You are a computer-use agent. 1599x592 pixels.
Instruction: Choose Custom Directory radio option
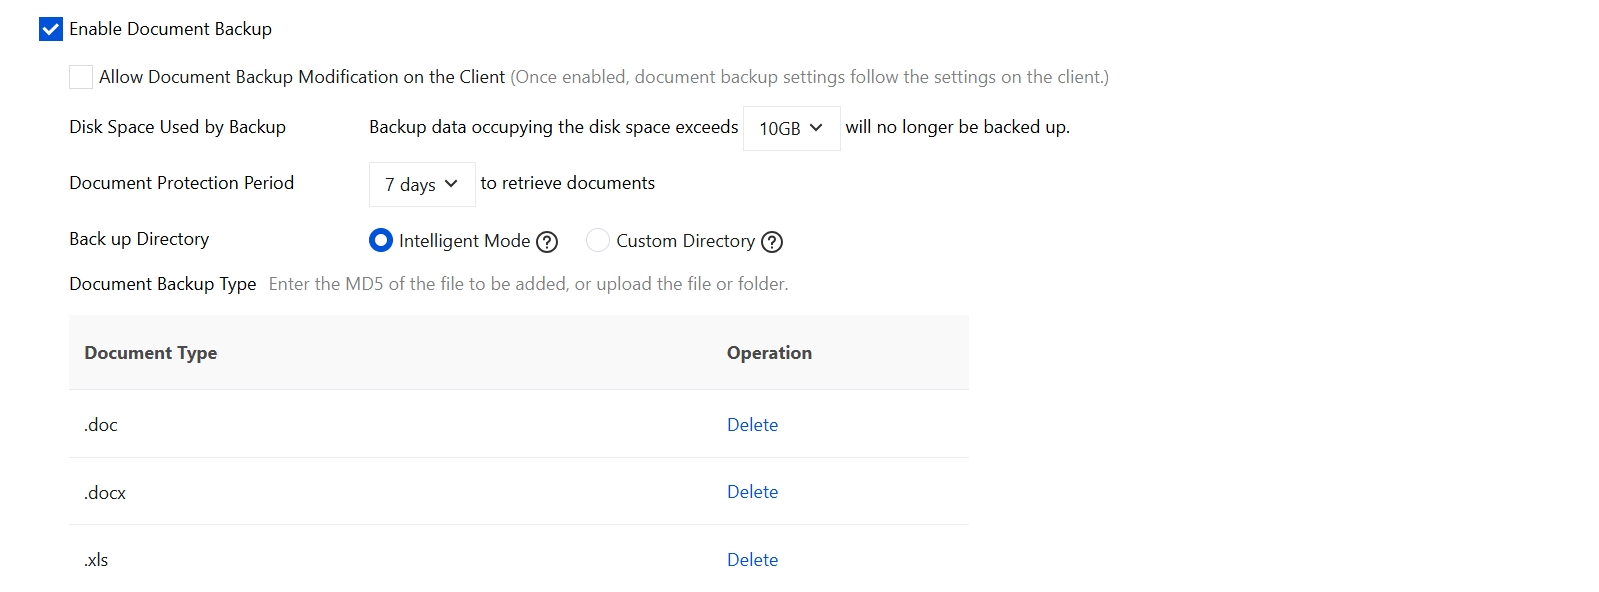[598, 240]
